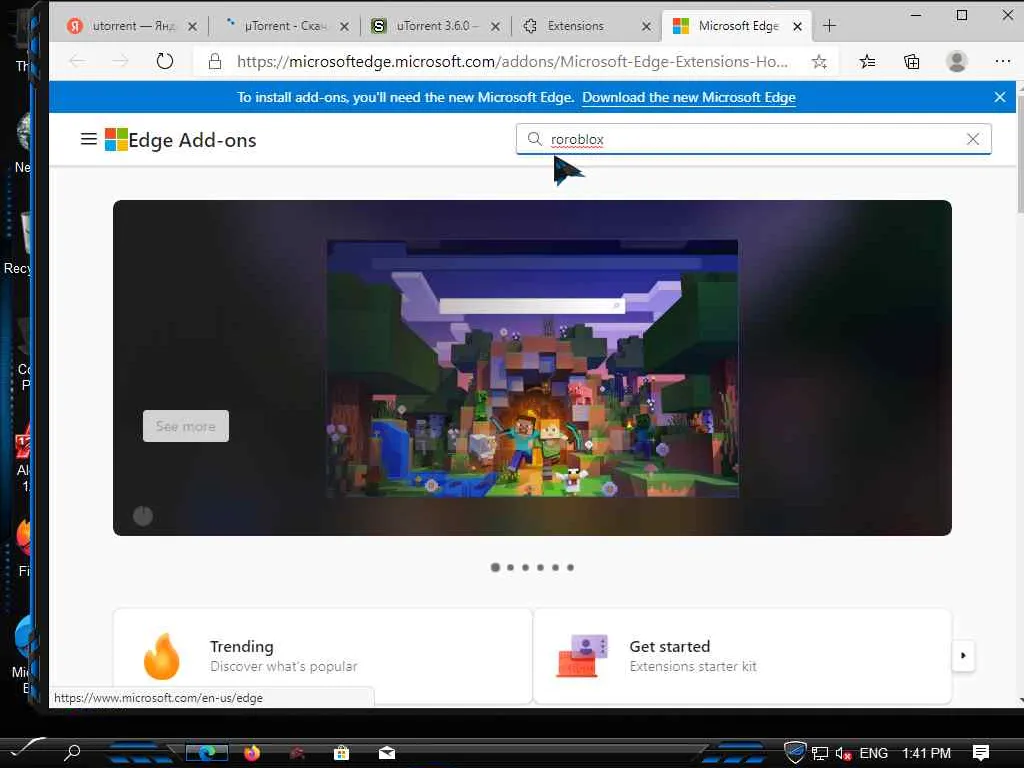
Task: Switch to the Extensions tab
Action: (x=586, y=26)
